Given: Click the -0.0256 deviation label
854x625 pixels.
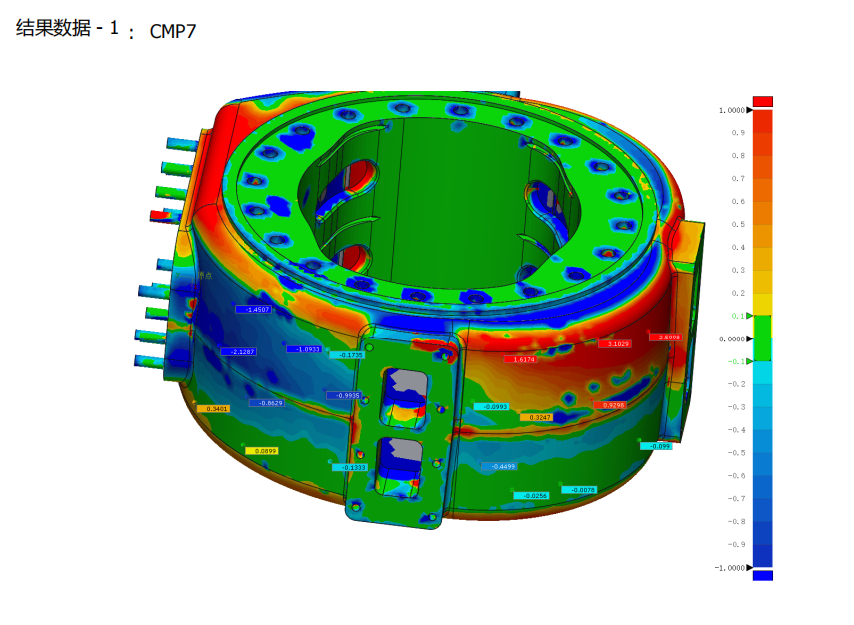Looking at the screenshot, I should [532, 496].
